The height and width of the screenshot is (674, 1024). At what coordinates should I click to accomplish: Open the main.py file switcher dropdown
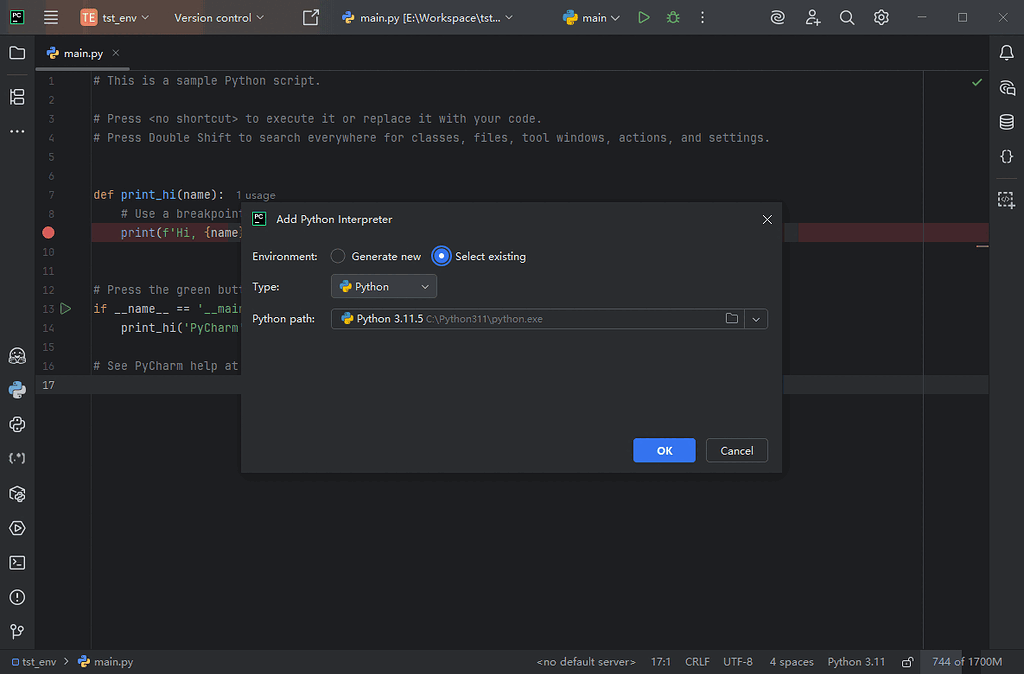point(428,18)
